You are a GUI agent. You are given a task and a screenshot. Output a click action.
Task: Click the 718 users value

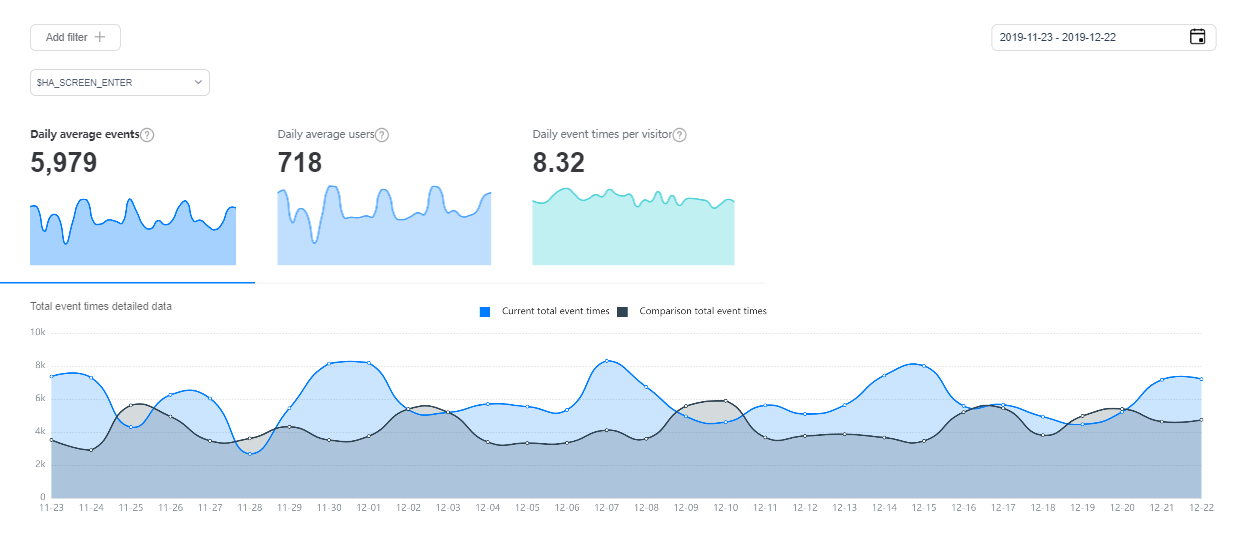click(x=300, y=163)
